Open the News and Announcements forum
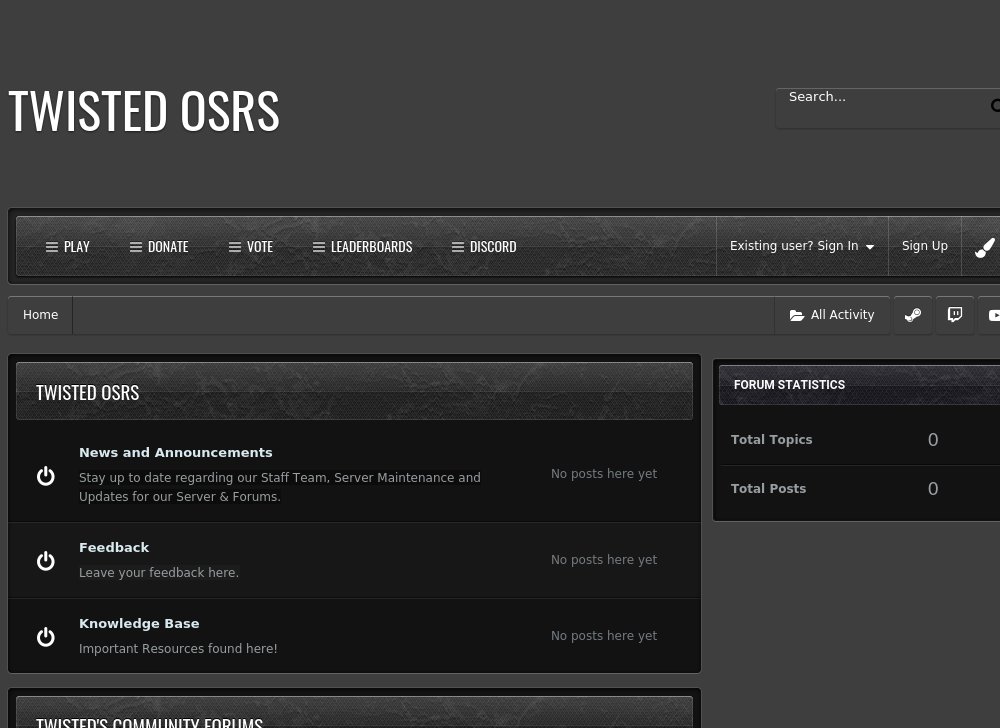1000x728 pixels. pos(175,453)
